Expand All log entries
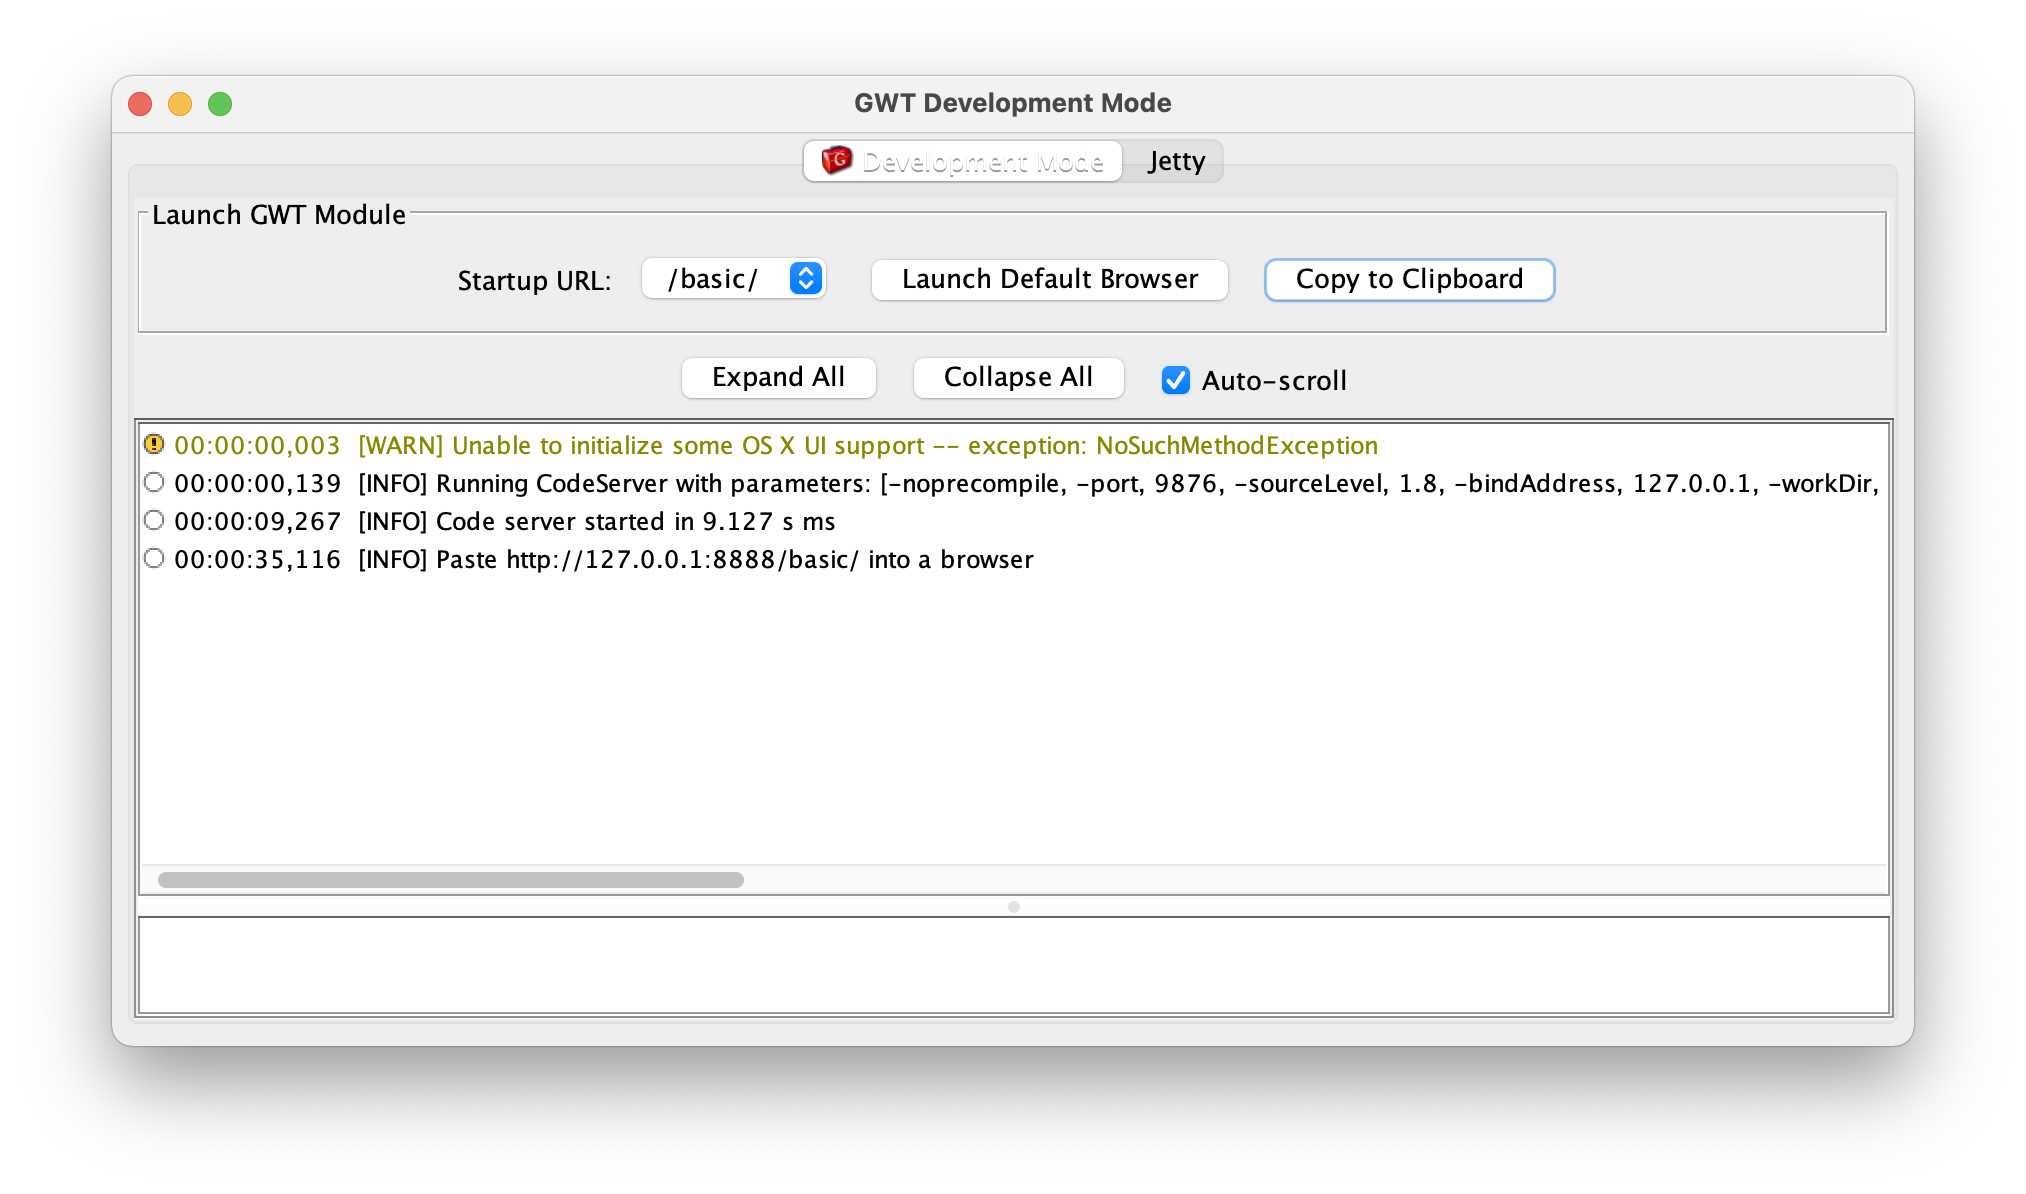 [x=779, y=378]
